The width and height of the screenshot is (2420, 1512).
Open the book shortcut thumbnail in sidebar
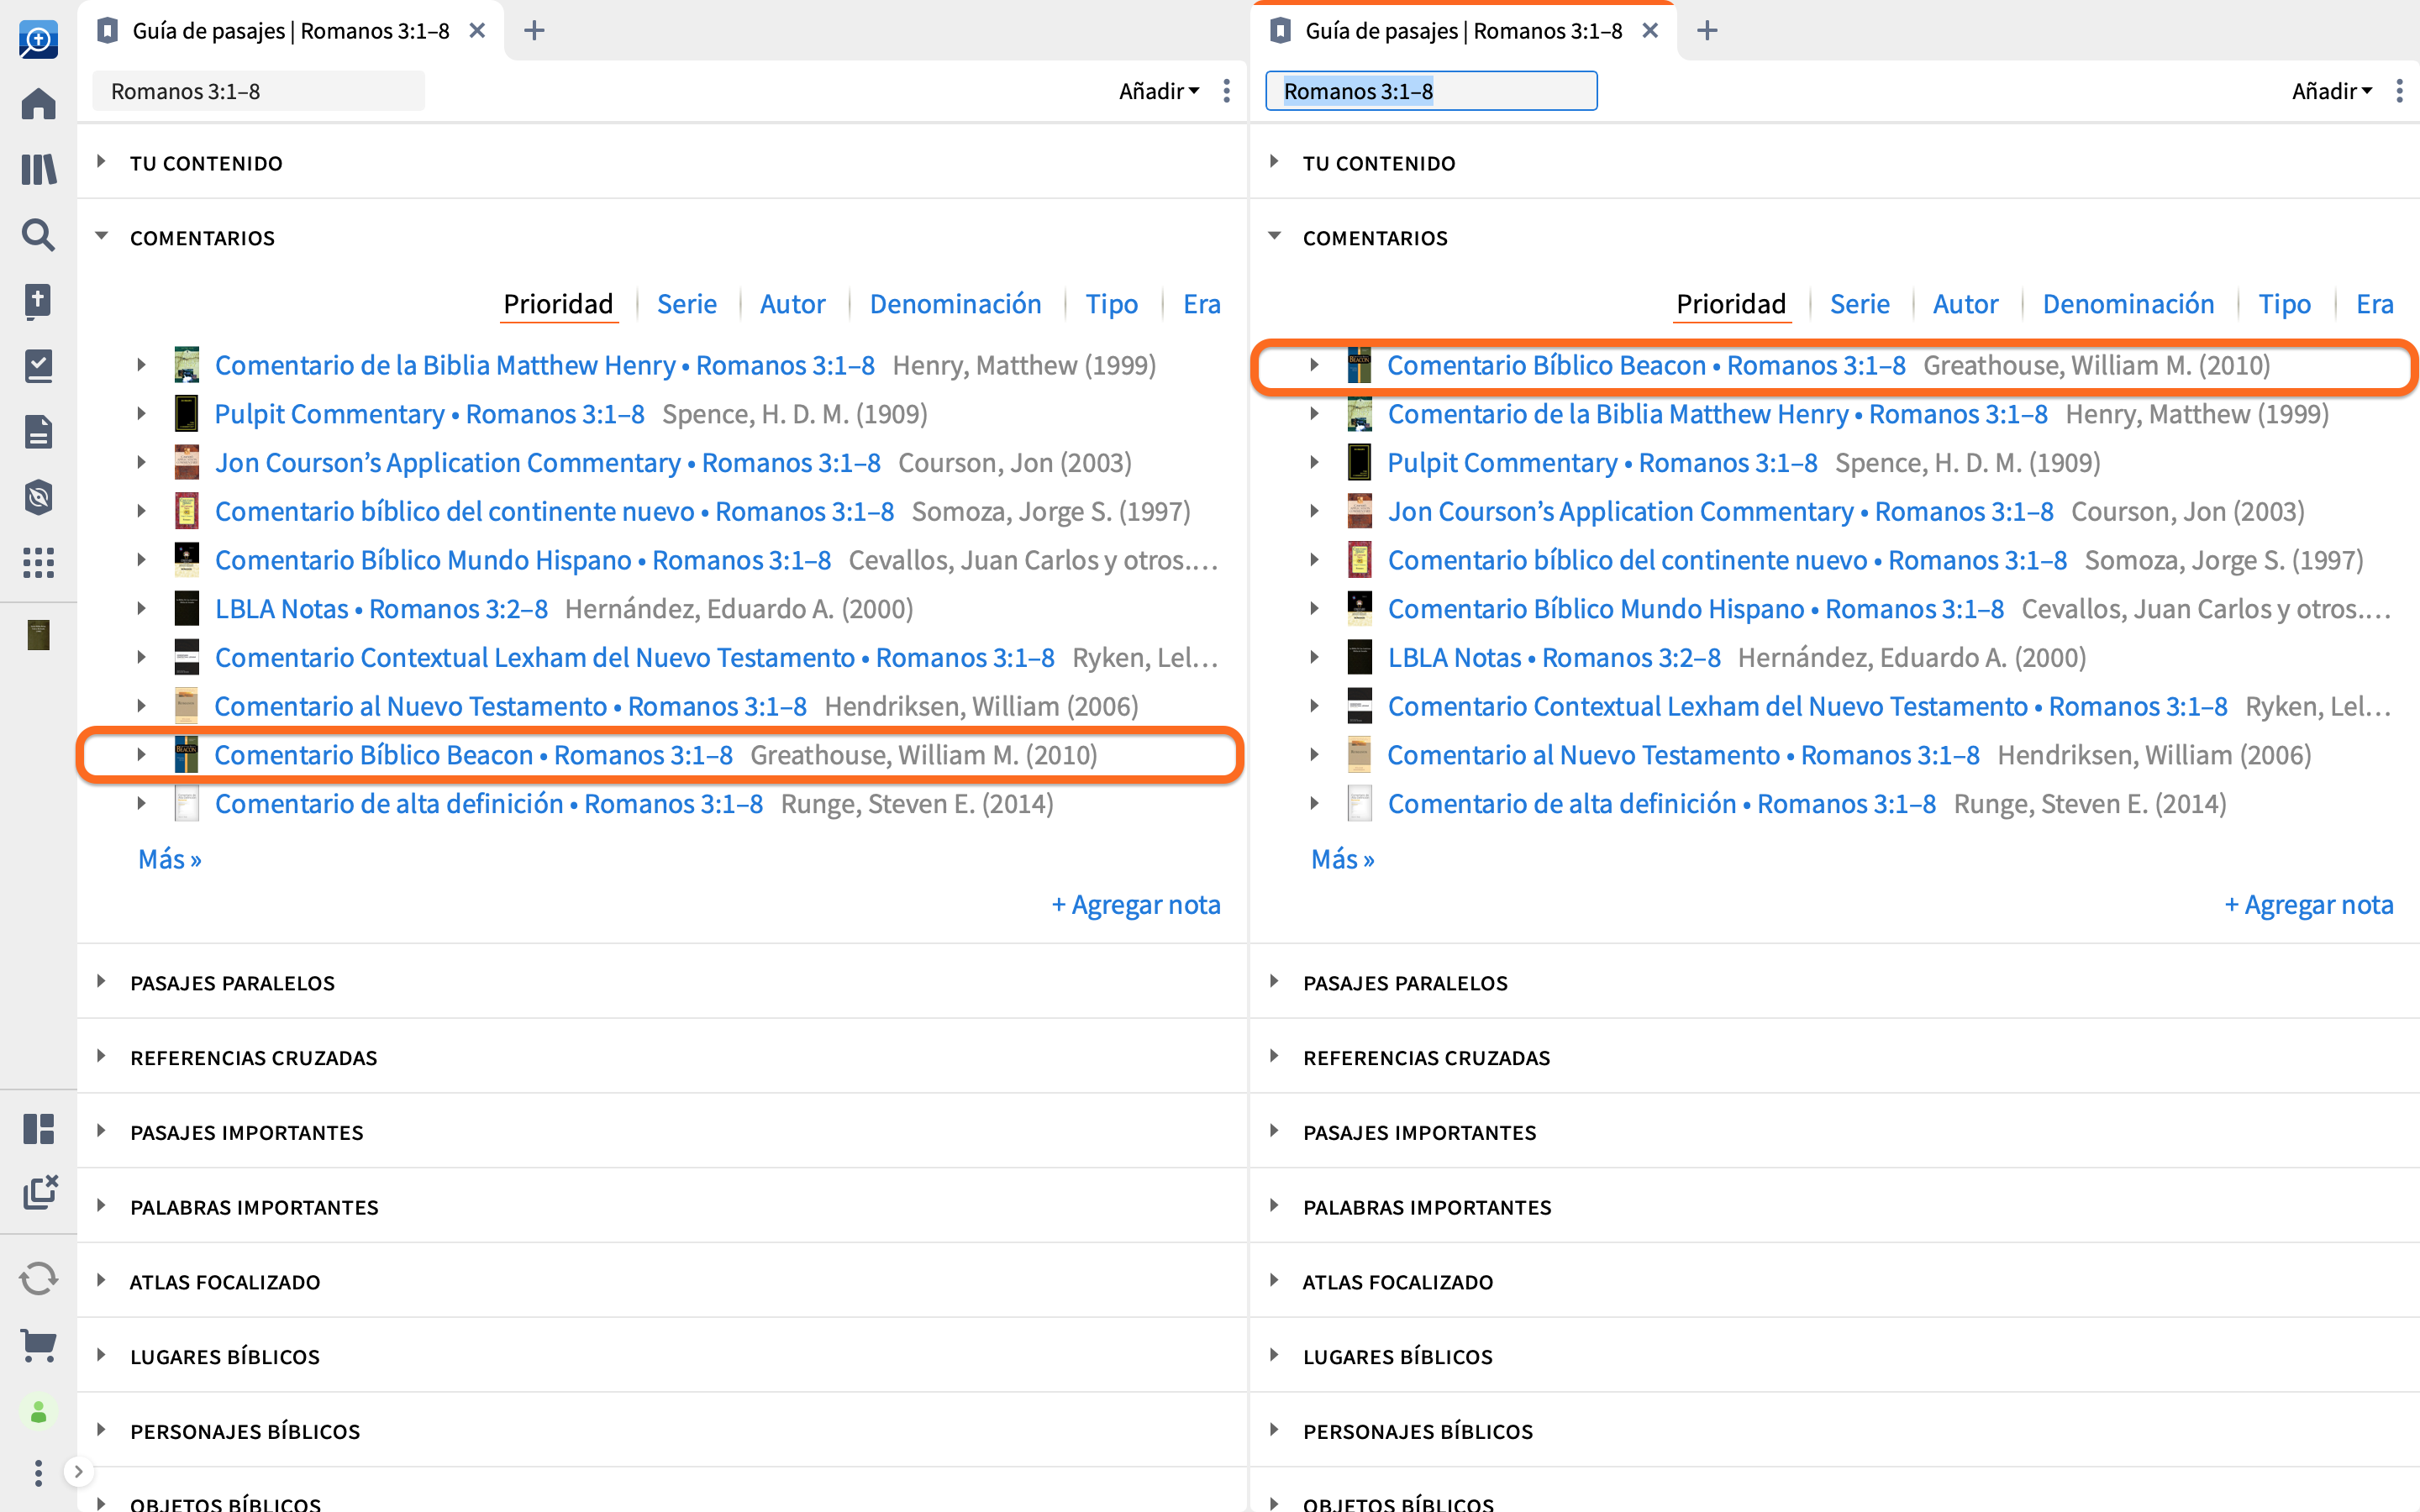pyautogui.click(x=38, y=635)
